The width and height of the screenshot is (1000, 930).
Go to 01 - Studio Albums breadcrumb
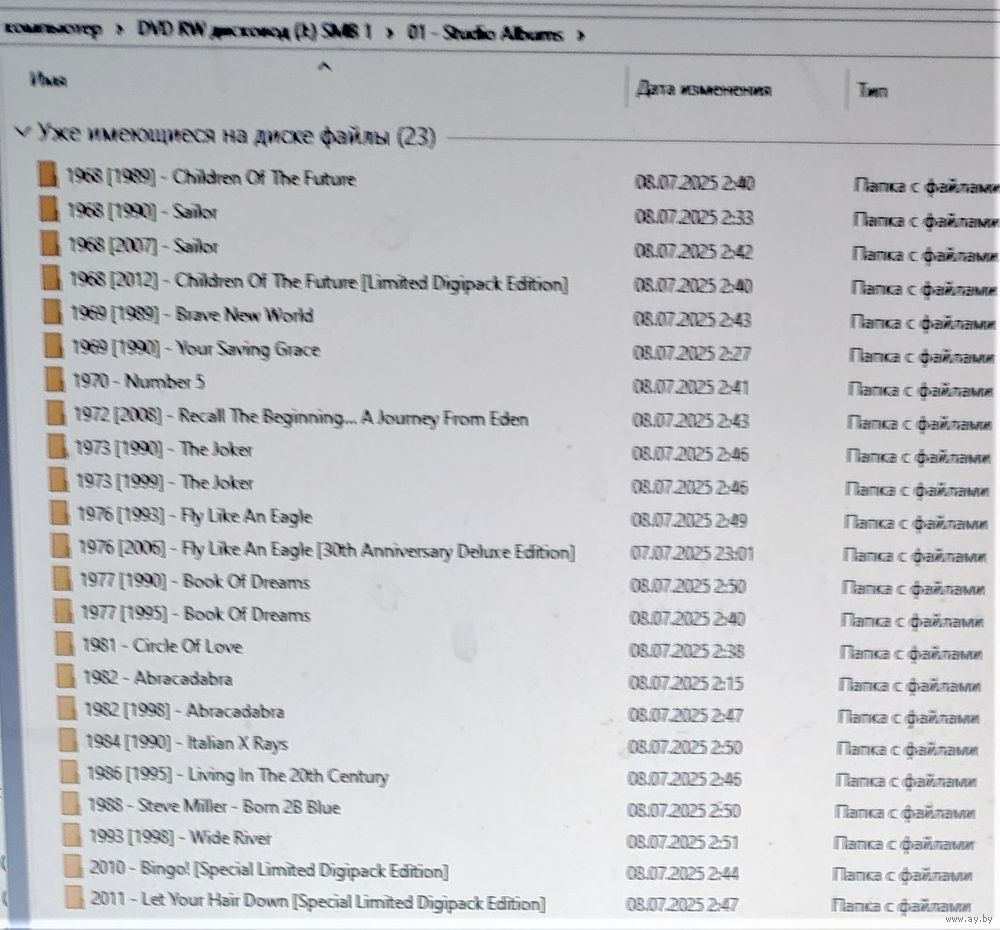485,33
